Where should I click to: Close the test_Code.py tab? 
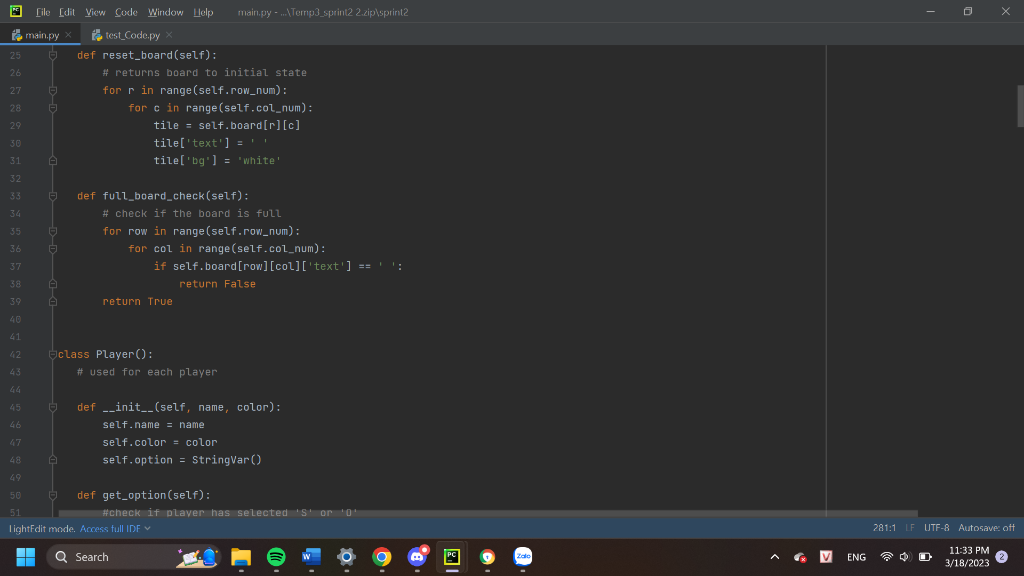tap(169, 35)
